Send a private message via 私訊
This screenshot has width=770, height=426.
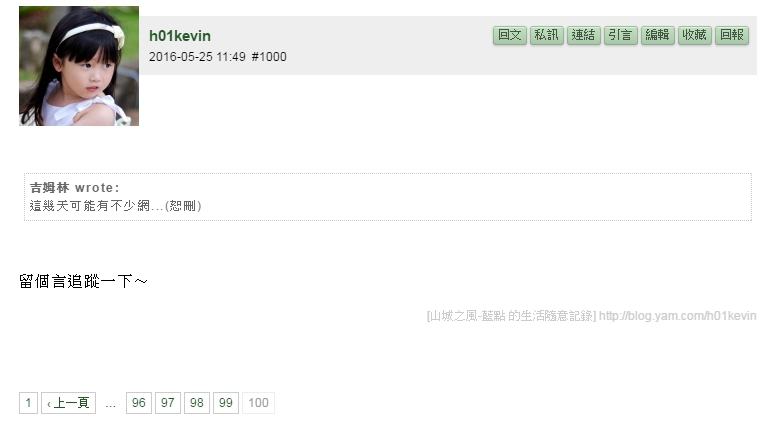547,35
